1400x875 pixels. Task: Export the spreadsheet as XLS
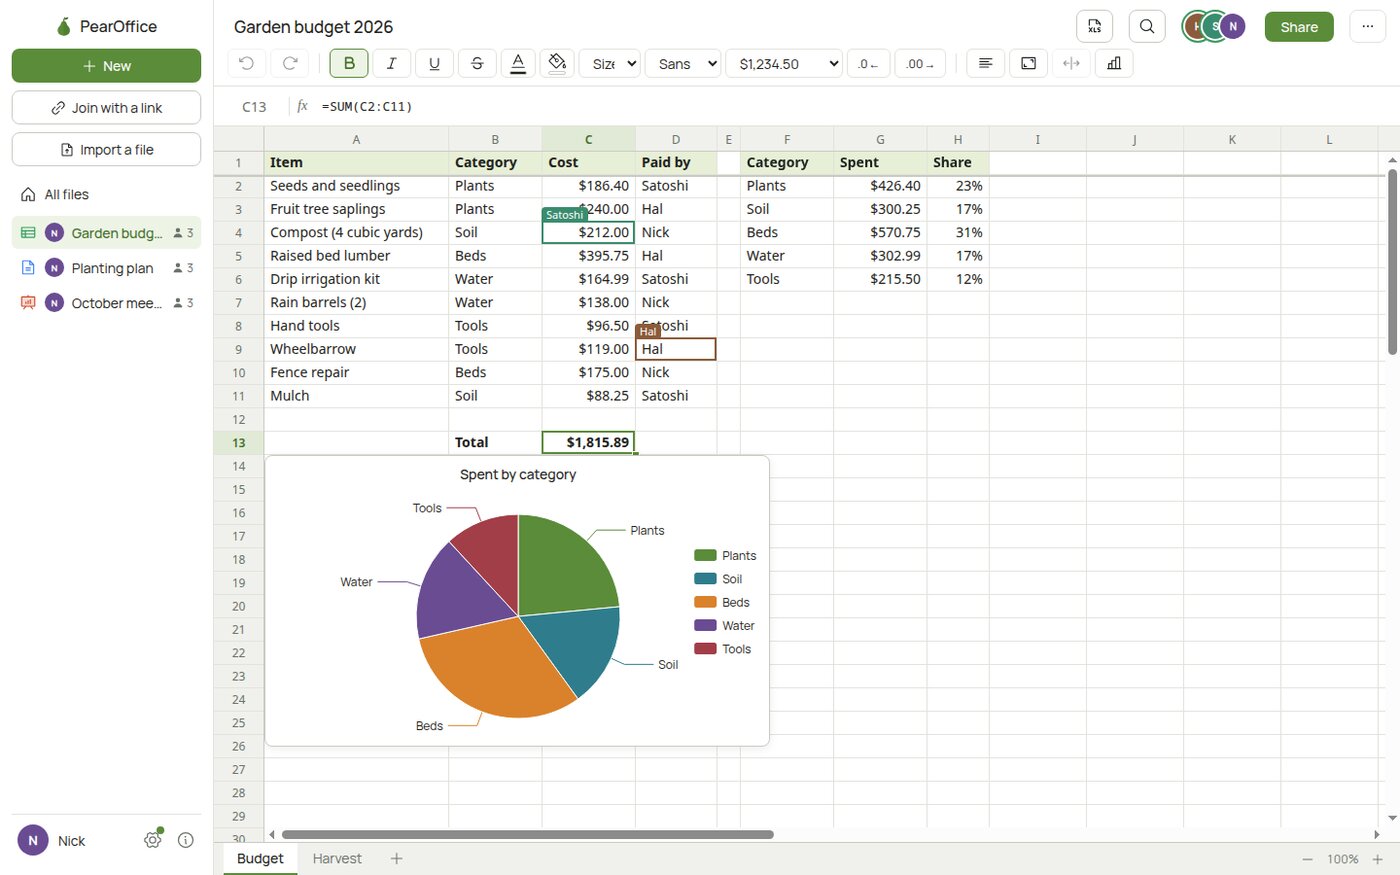1094,27
